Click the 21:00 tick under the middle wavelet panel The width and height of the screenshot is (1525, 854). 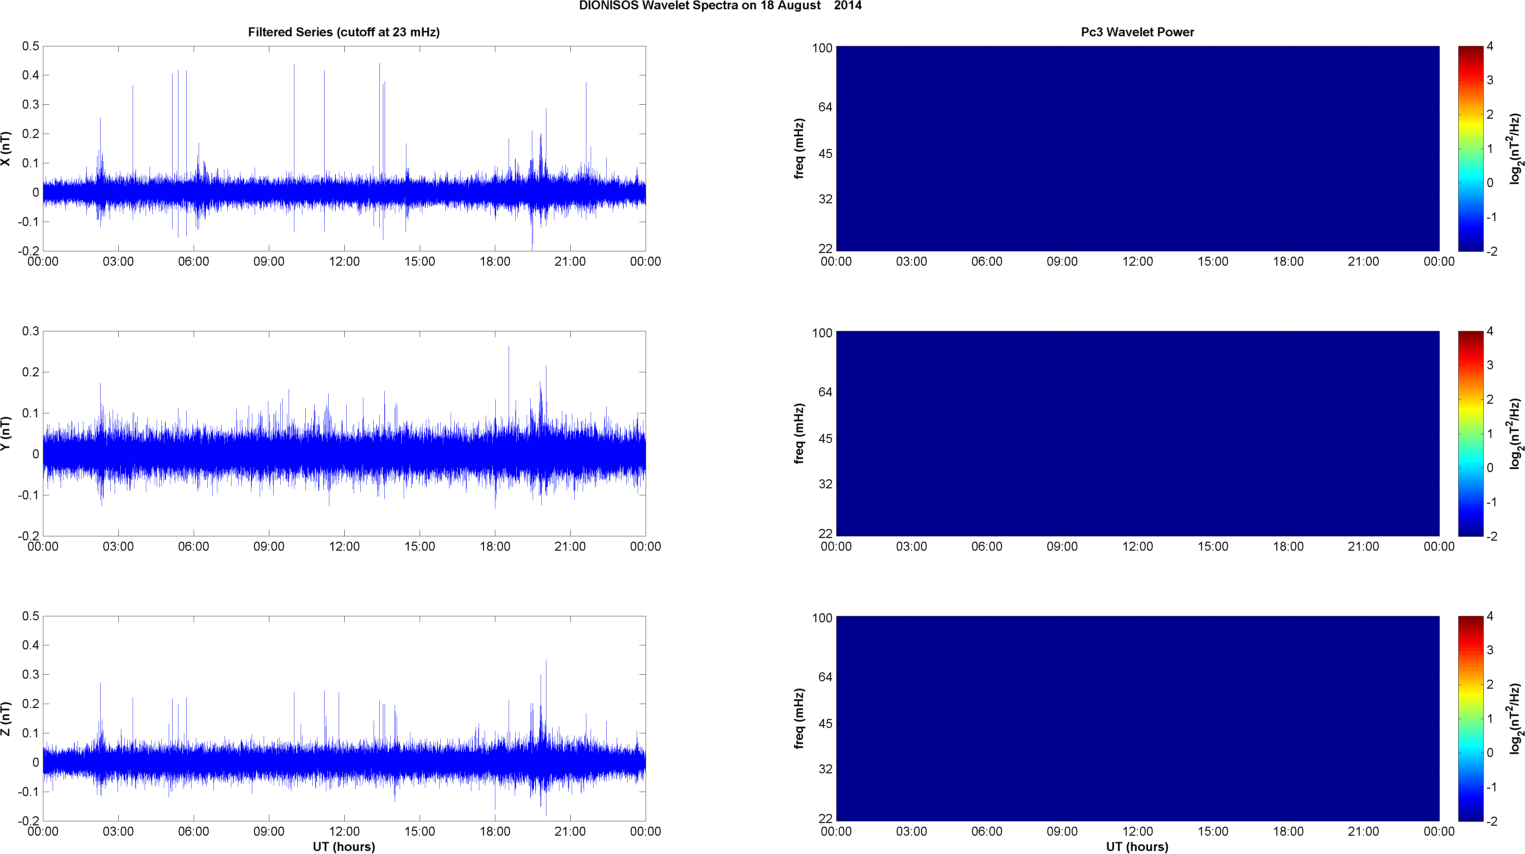1363,547
